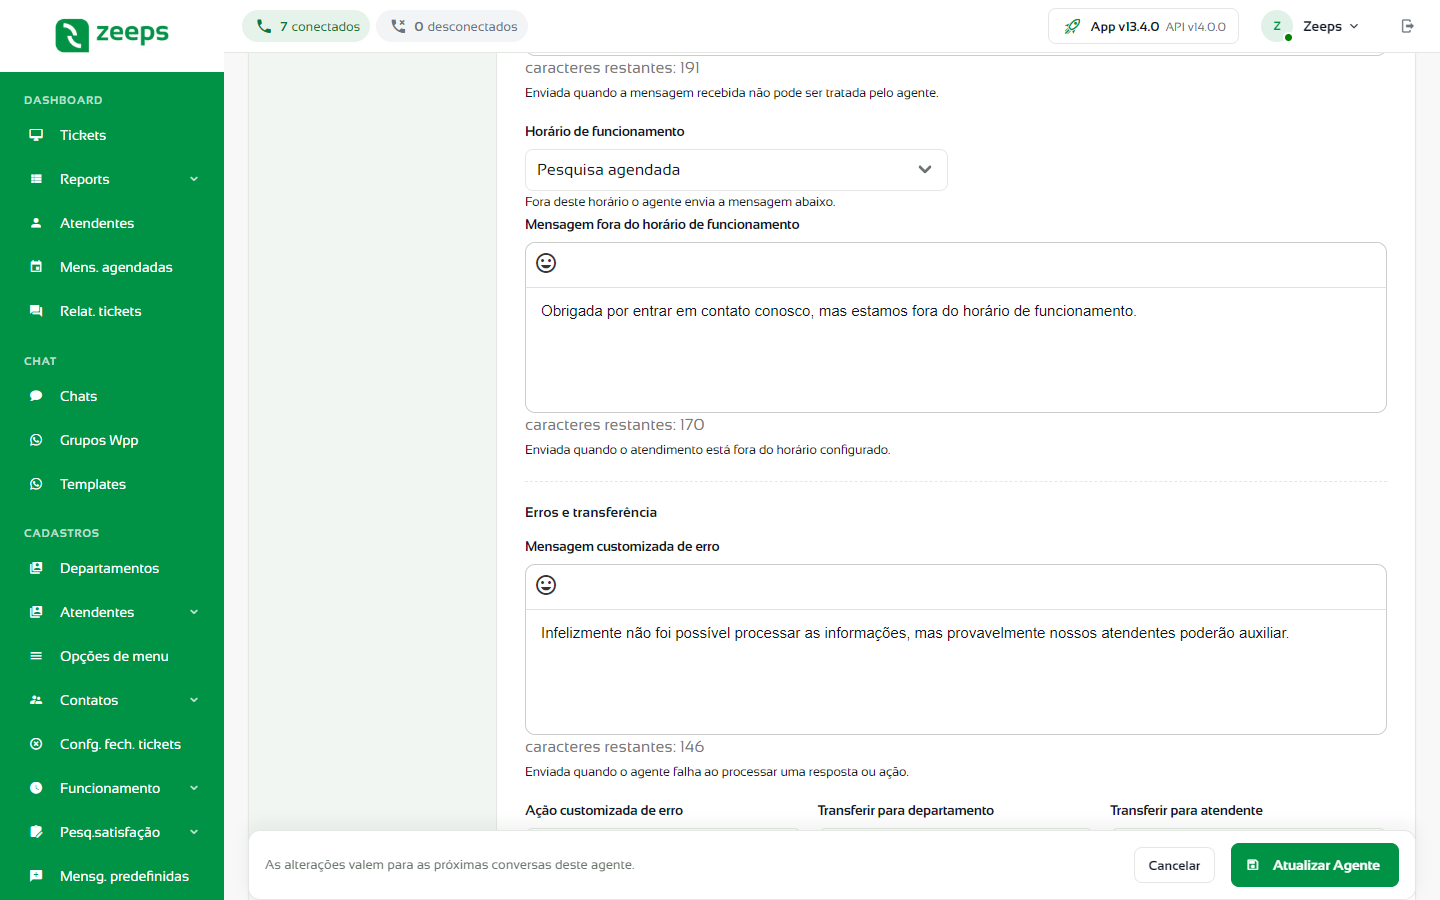The height and width of the screenshot is (900, 1440).
Task: Click the Zeeps logo
Action: coord(112,35)
